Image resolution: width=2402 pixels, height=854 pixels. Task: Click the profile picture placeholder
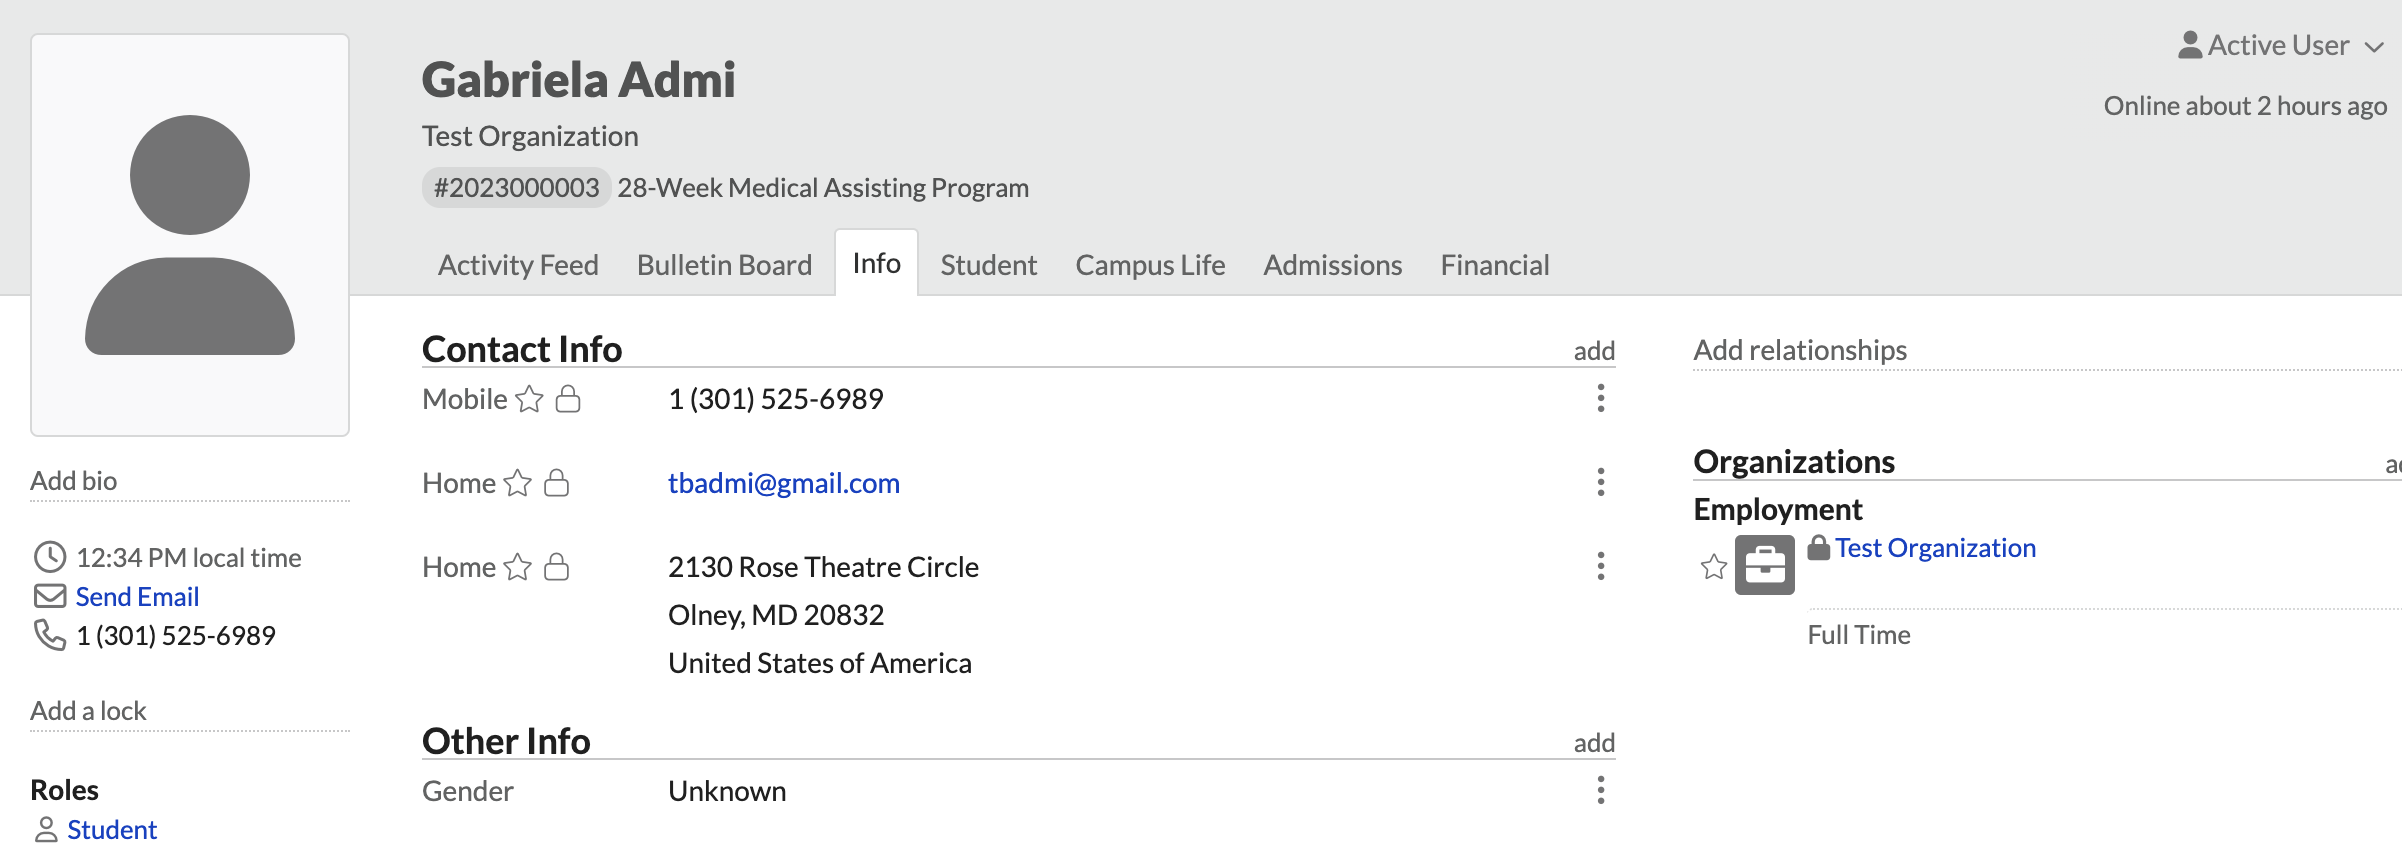pos(190,235)
